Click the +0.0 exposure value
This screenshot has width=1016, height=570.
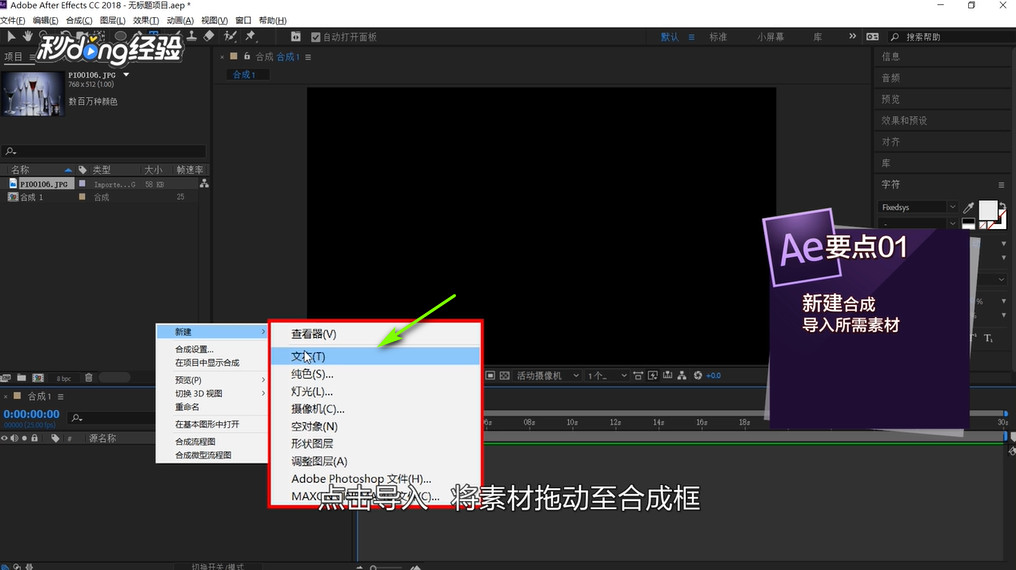(713, 376)
